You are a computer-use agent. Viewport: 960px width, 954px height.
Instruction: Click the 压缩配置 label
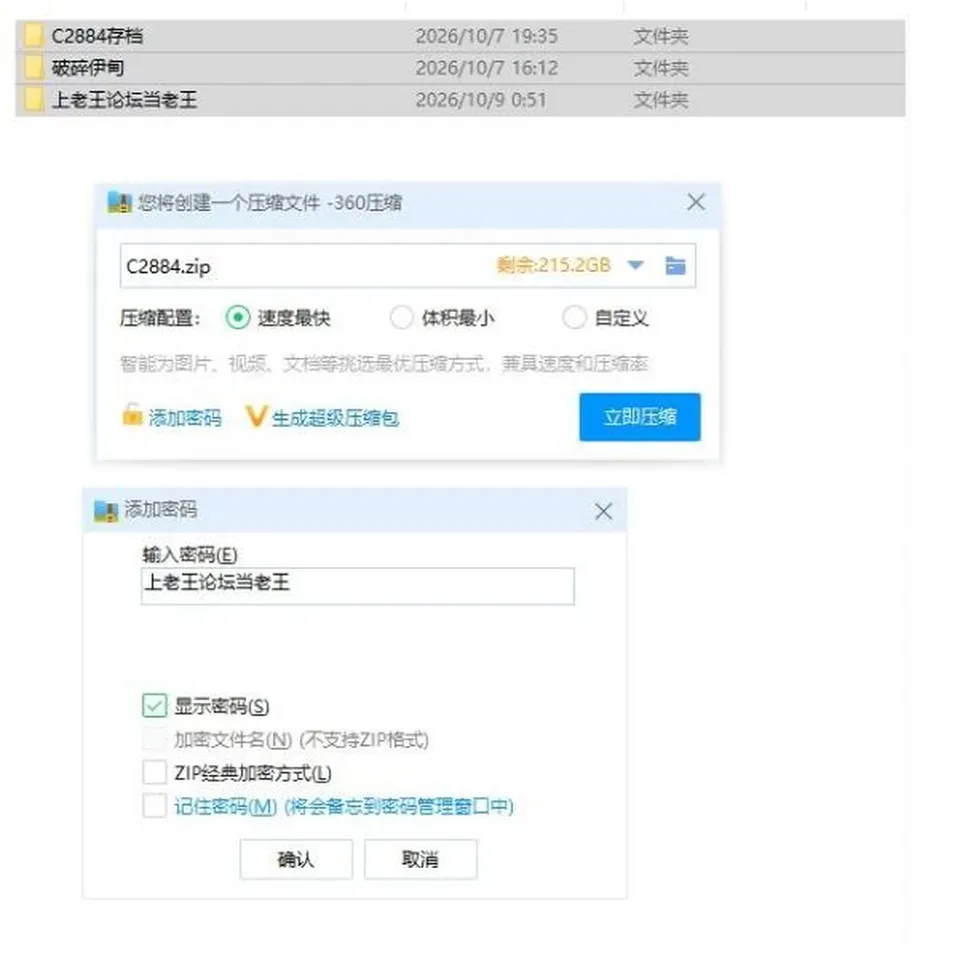tap(160, 318)
